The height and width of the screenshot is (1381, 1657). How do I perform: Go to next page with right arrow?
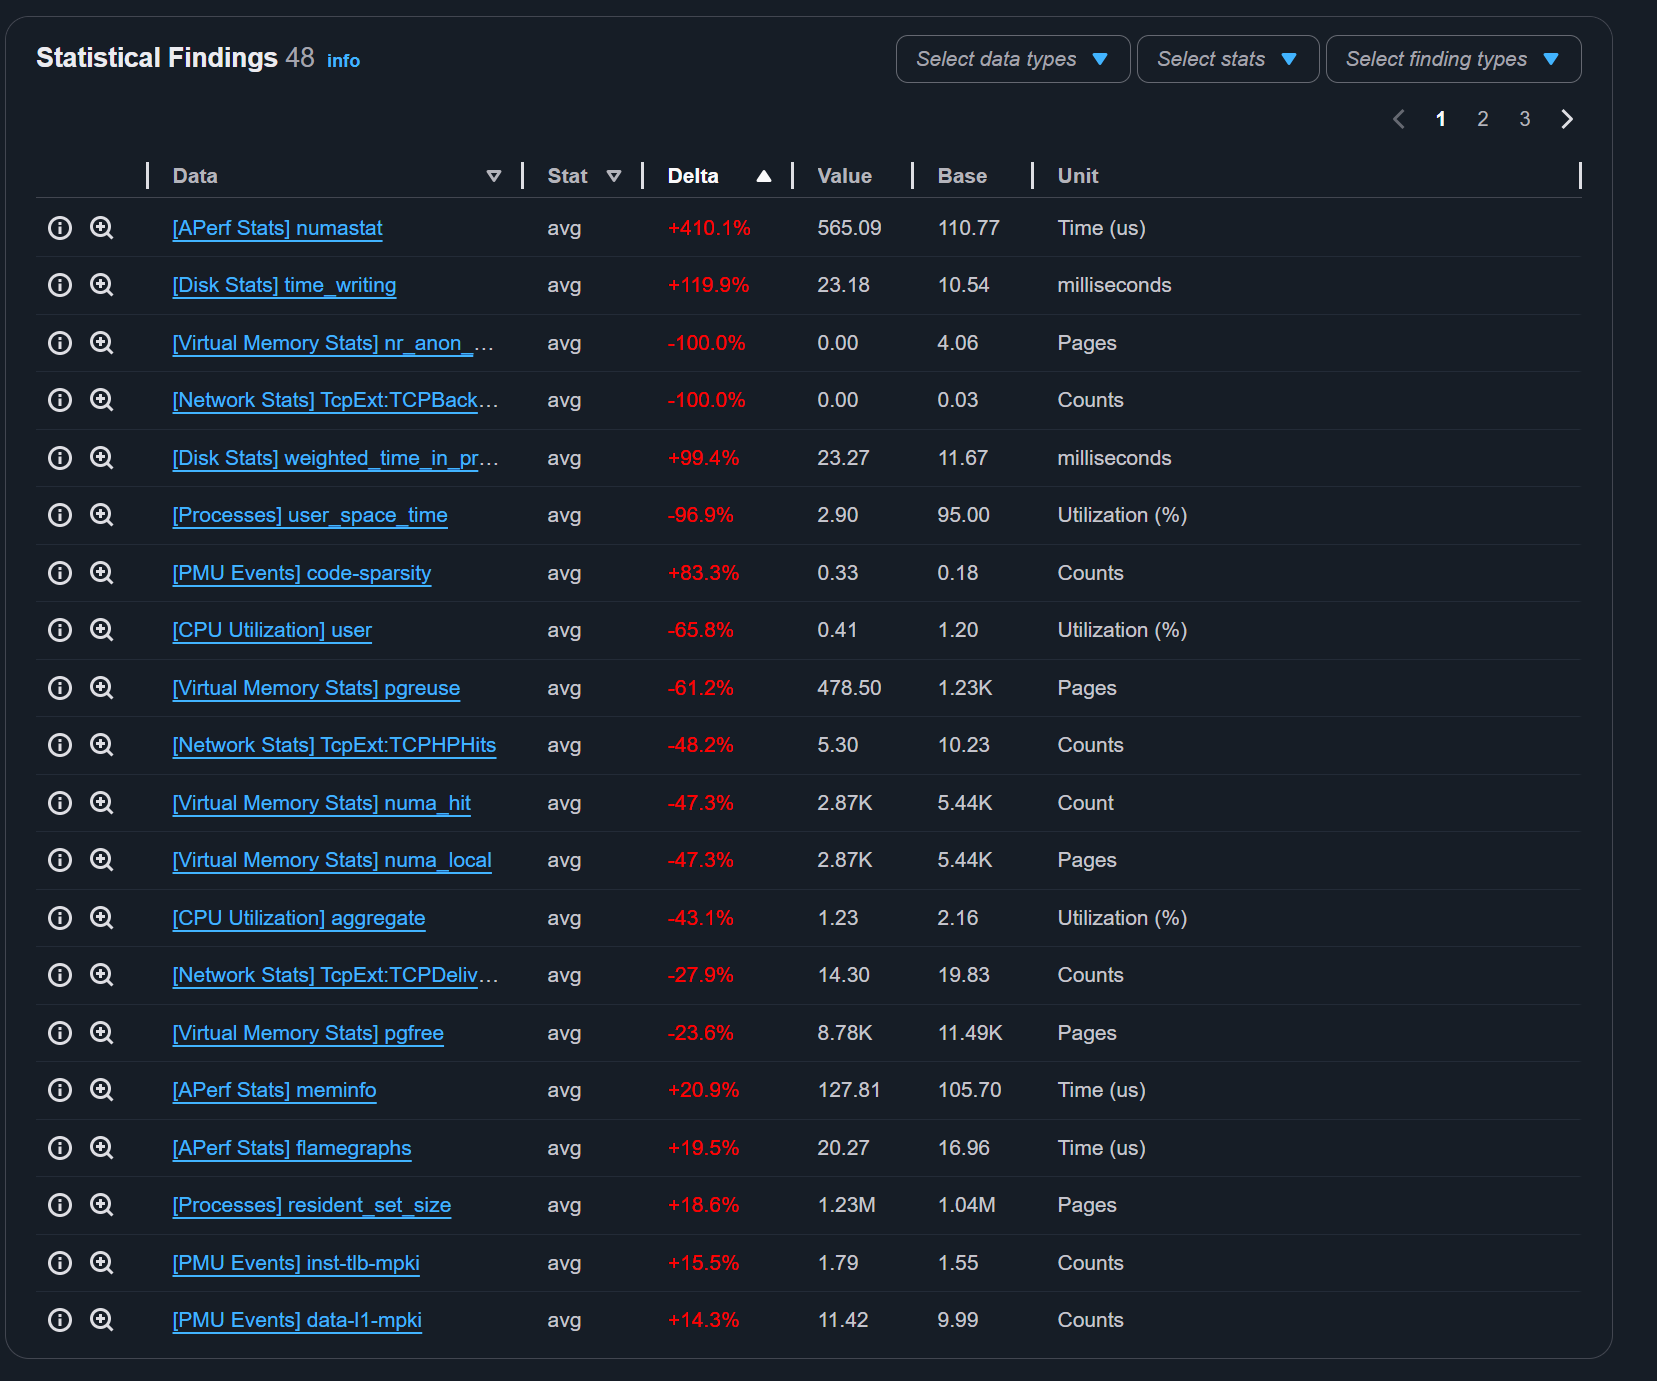(x=1566, y=118)
